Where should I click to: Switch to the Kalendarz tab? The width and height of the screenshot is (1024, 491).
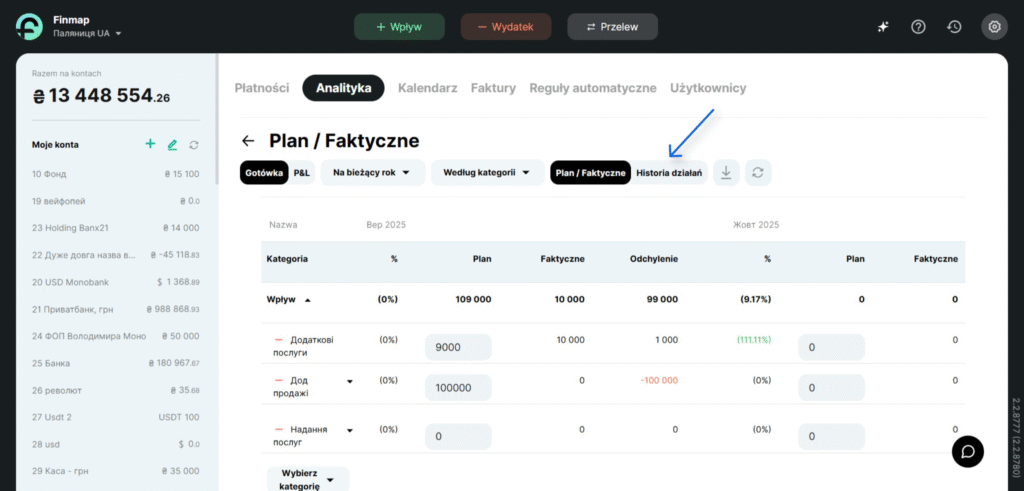pos(427,88)
